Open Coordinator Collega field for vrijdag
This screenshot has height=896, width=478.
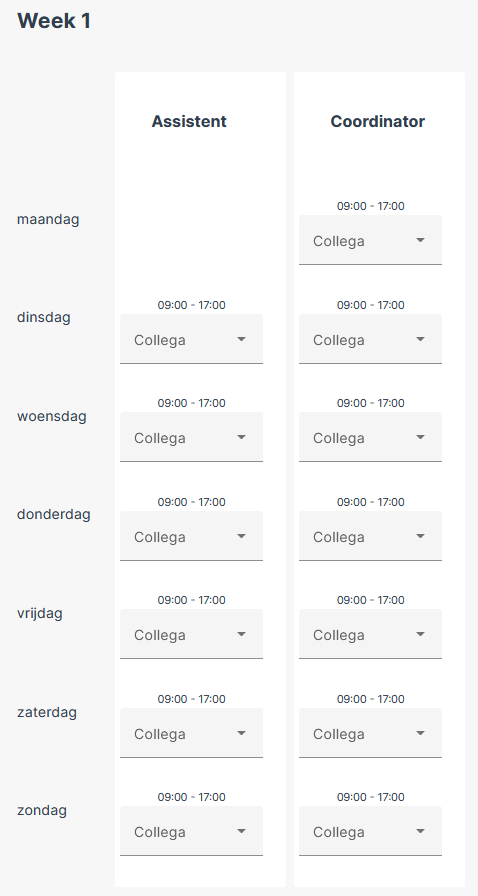370,634
